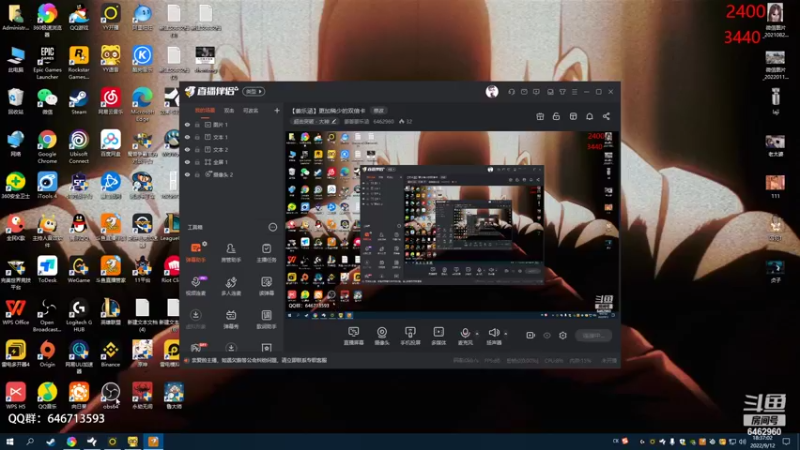The height and width of the screenshot is (450, 800).
Task: Select the 文本 2 source row
Action: point(232,149)
